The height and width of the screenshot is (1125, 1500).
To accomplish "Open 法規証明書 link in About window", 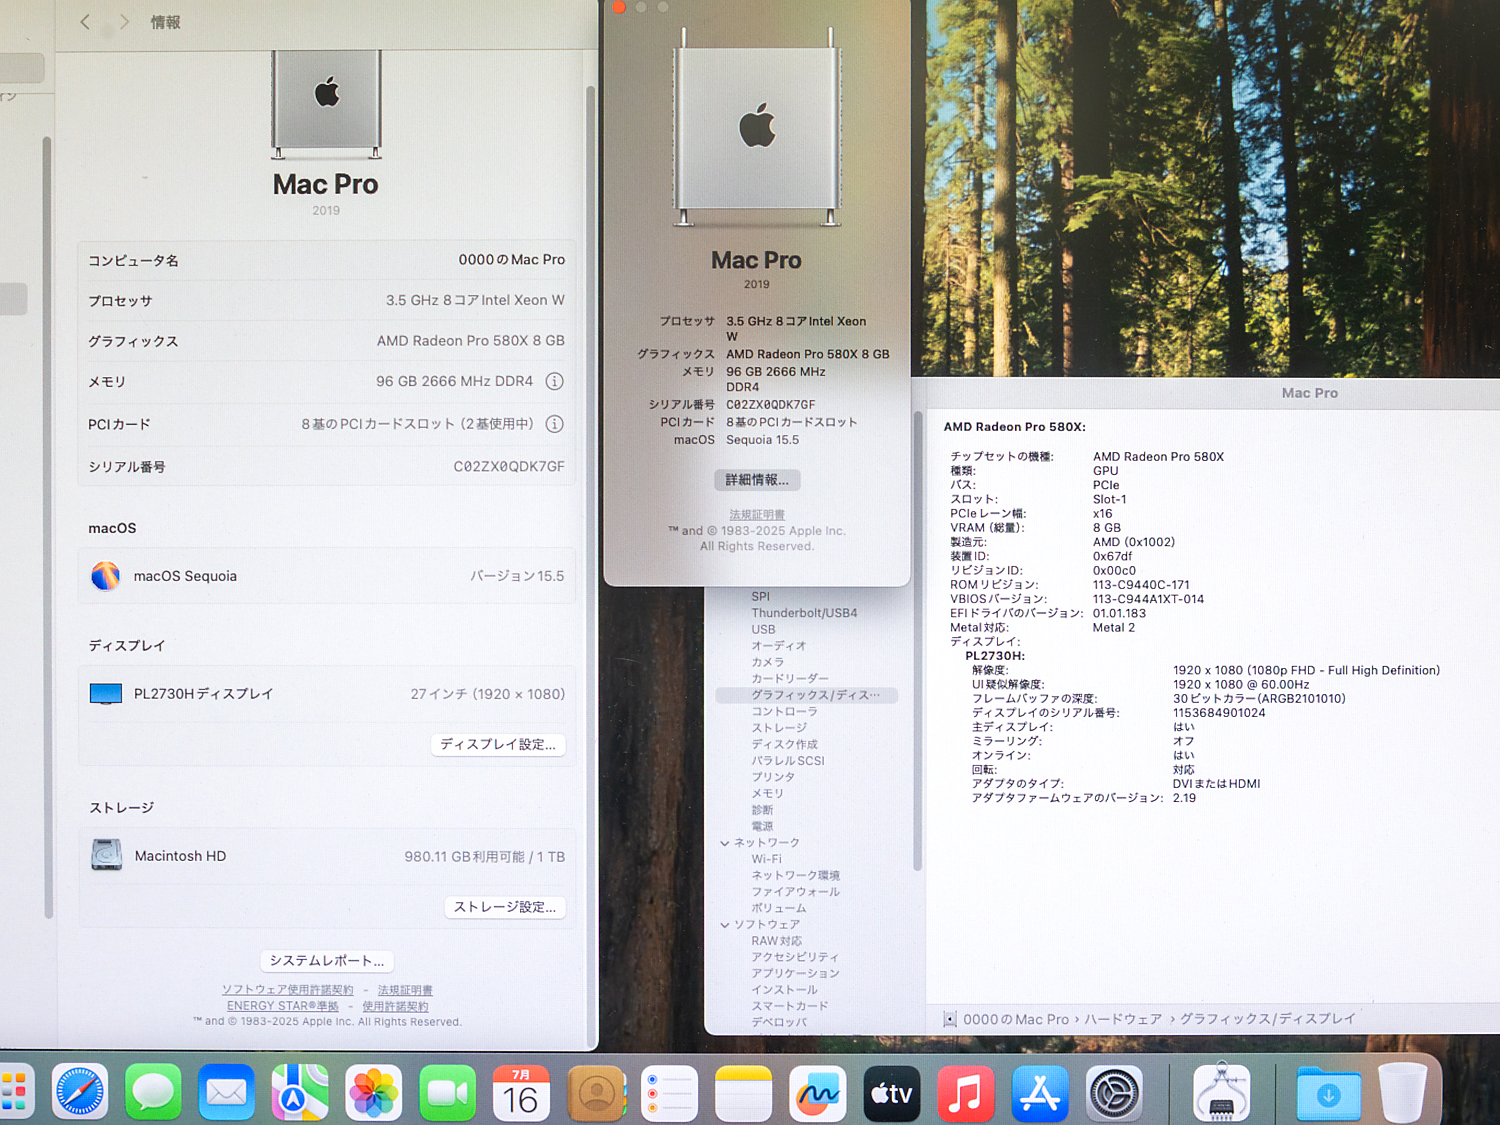I will coord(757,515).
